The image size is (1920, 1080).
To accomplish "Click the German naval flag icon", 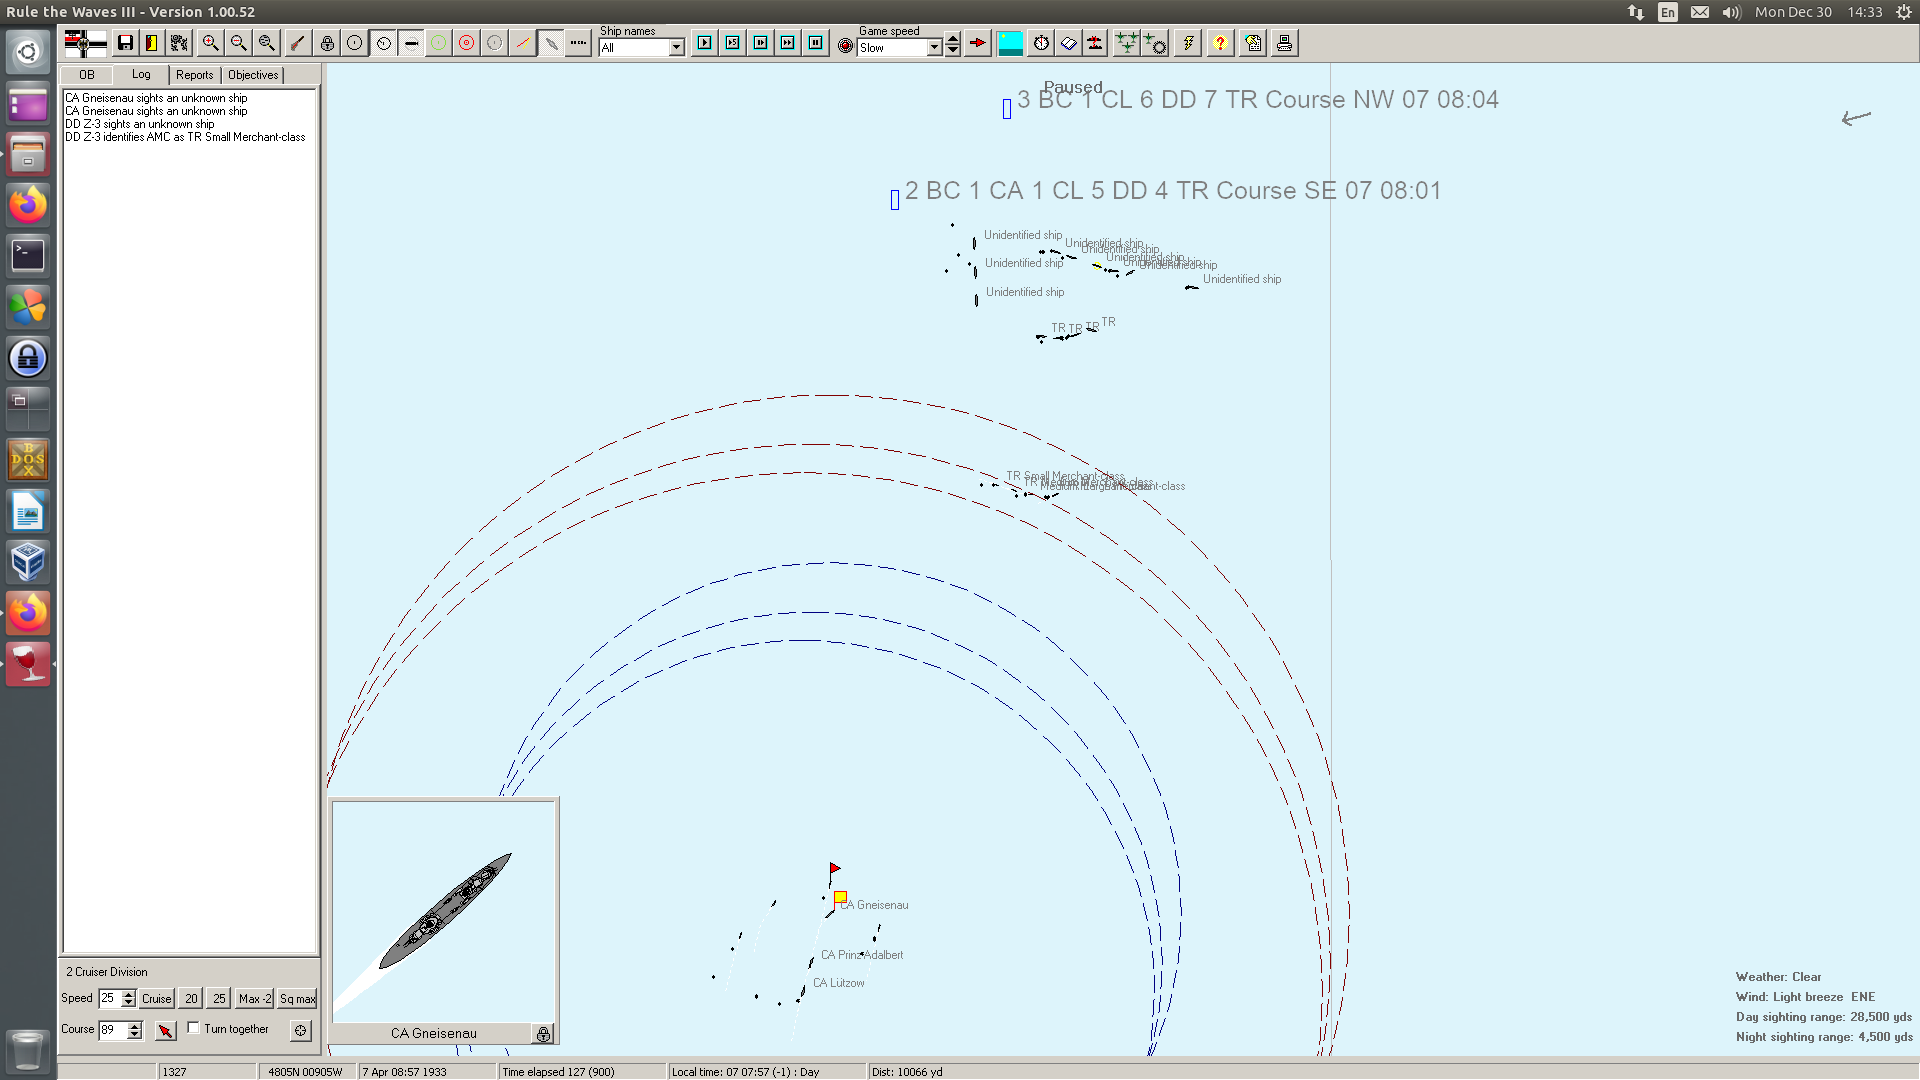I will (x=85, y=43).
